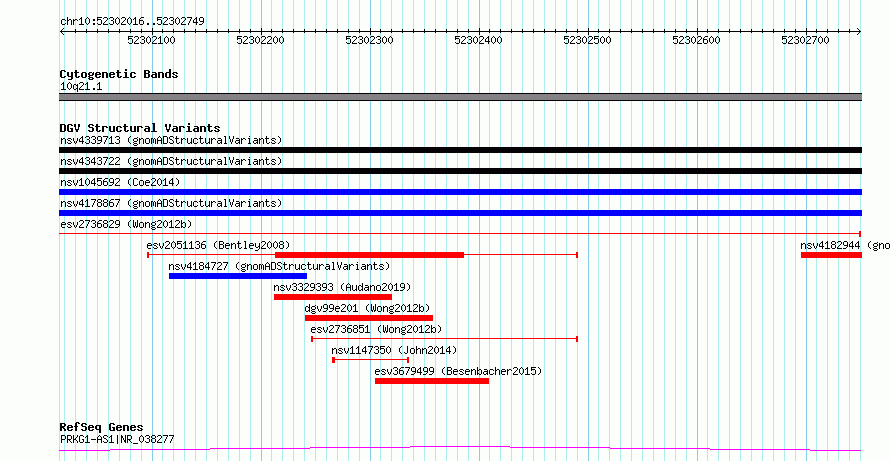This screenshot has height=461, width=890.
Task: Click ruler position 52302500
Action: pos(587,40)
